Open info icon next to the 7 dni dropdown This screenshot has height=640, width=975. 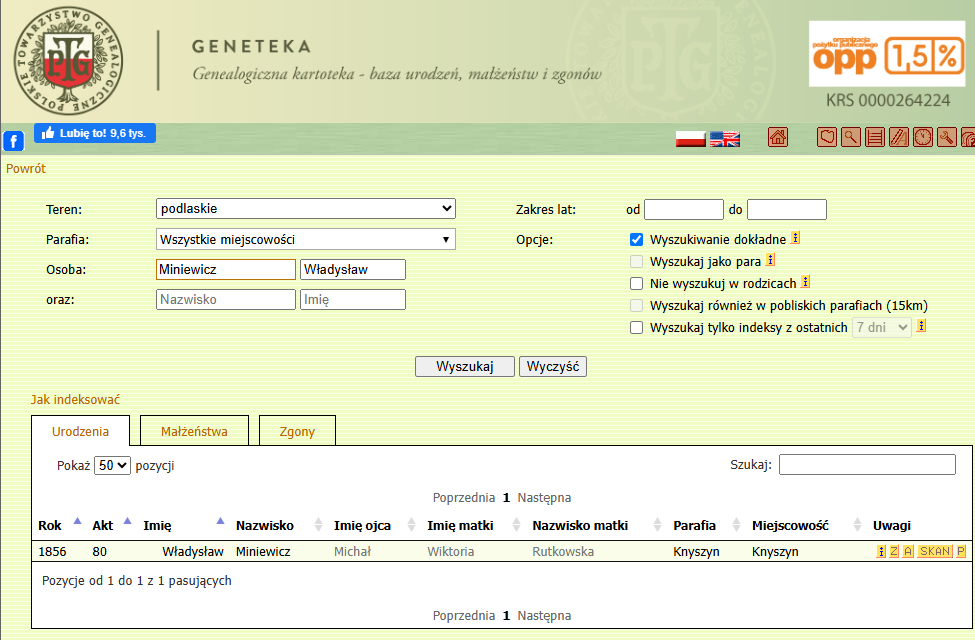coord(922,326)
